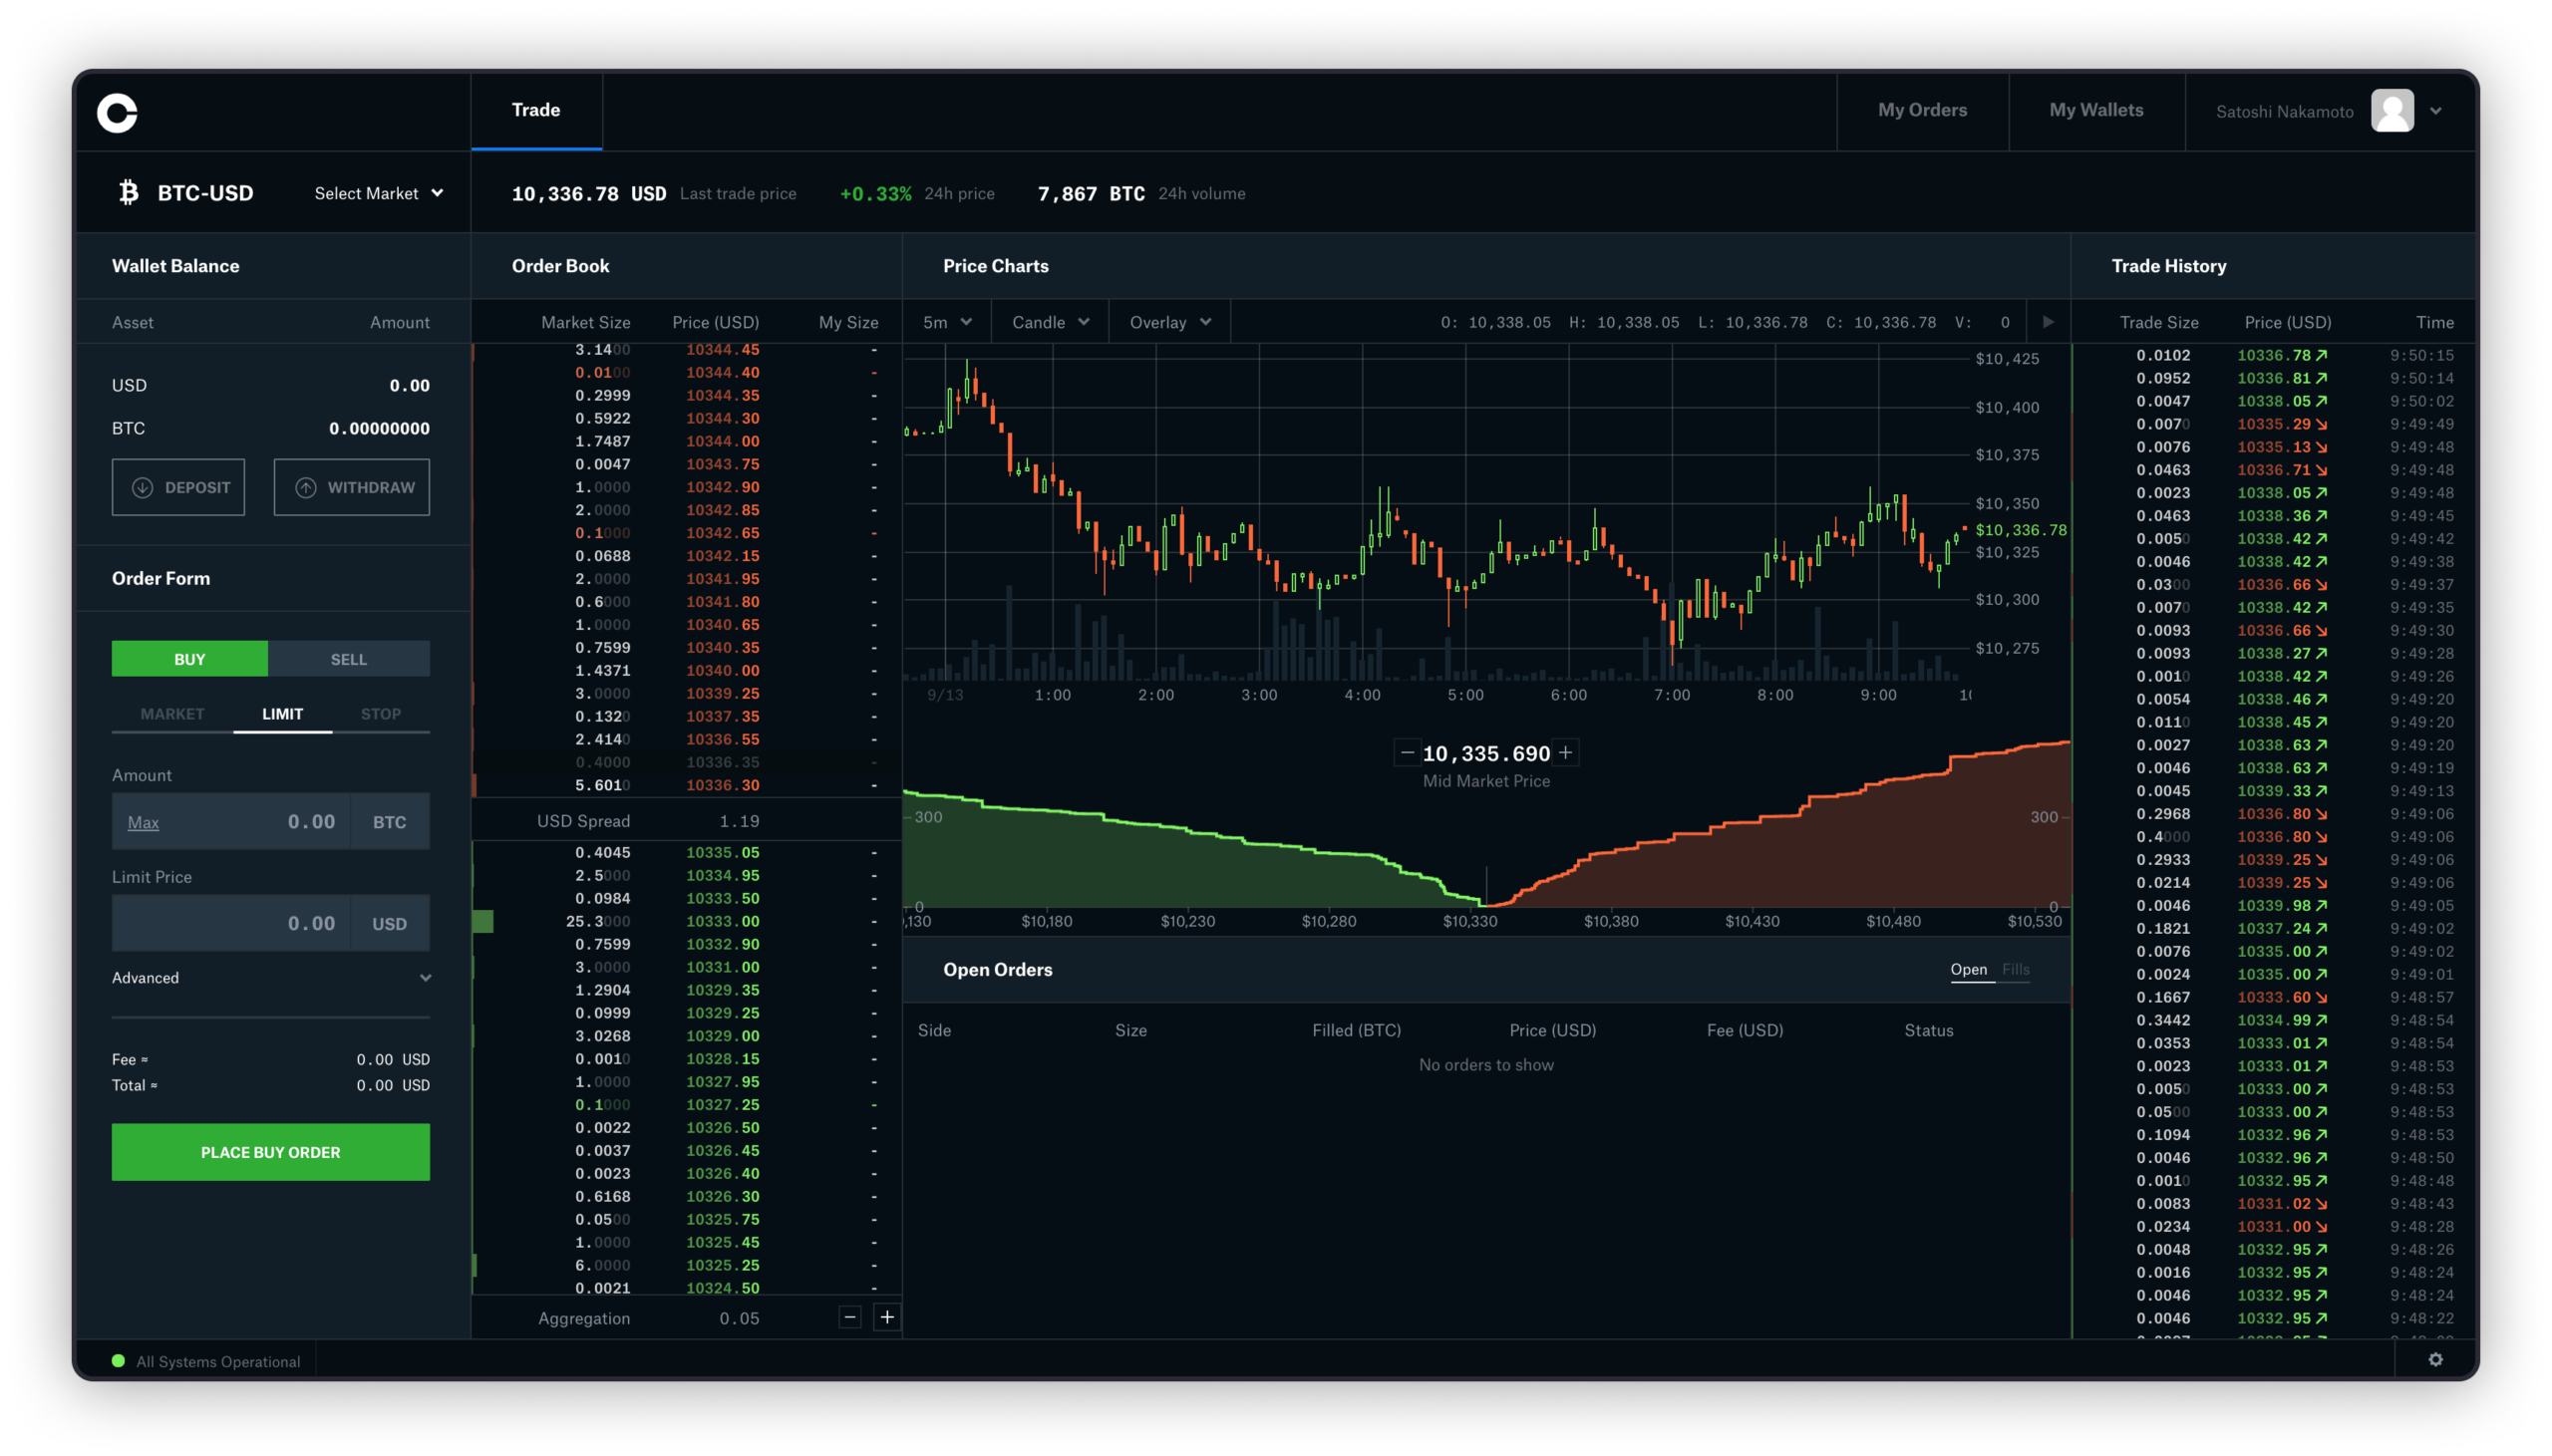Expand the Advanced order options
2552x1456 pixels.
pos(270,978)
